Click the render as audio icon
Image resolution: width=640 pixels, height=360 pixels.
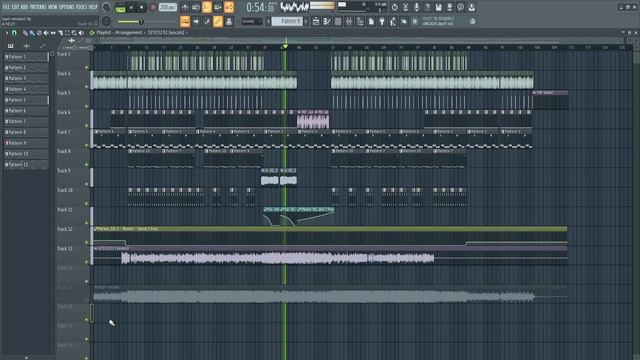449,7
